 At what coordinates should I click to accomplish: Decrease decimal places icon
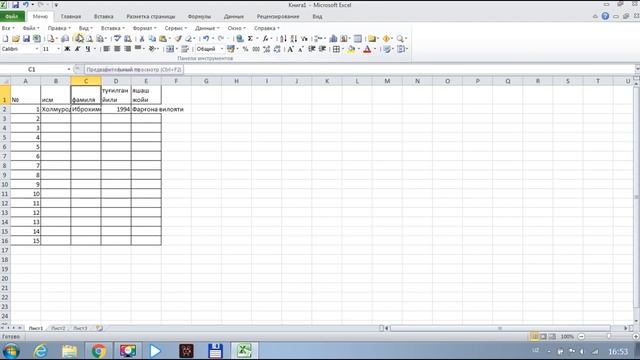point(277,49)
